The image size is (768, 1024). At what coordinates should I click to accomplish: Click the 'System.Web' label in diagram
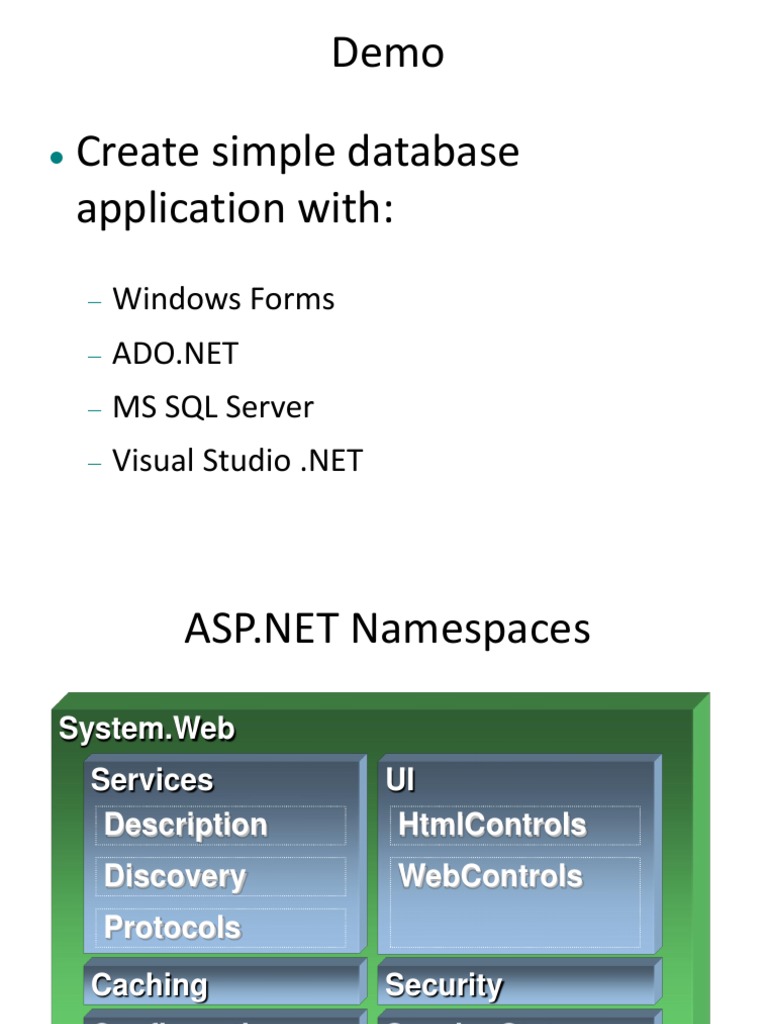147,728
